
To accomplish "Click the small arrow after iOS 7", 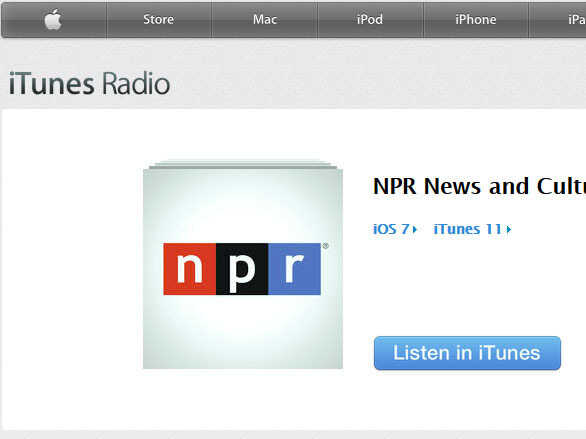I will pyautogui.click(x=414, y=229).
